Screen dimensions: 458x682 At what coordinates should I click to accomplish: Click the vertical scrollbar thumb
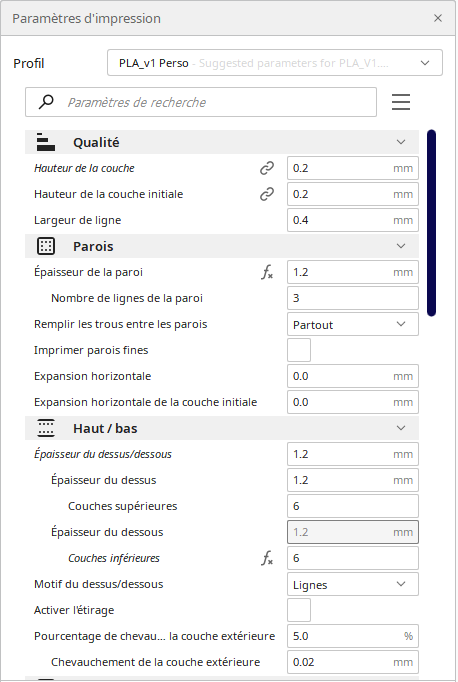pos(431,223)
